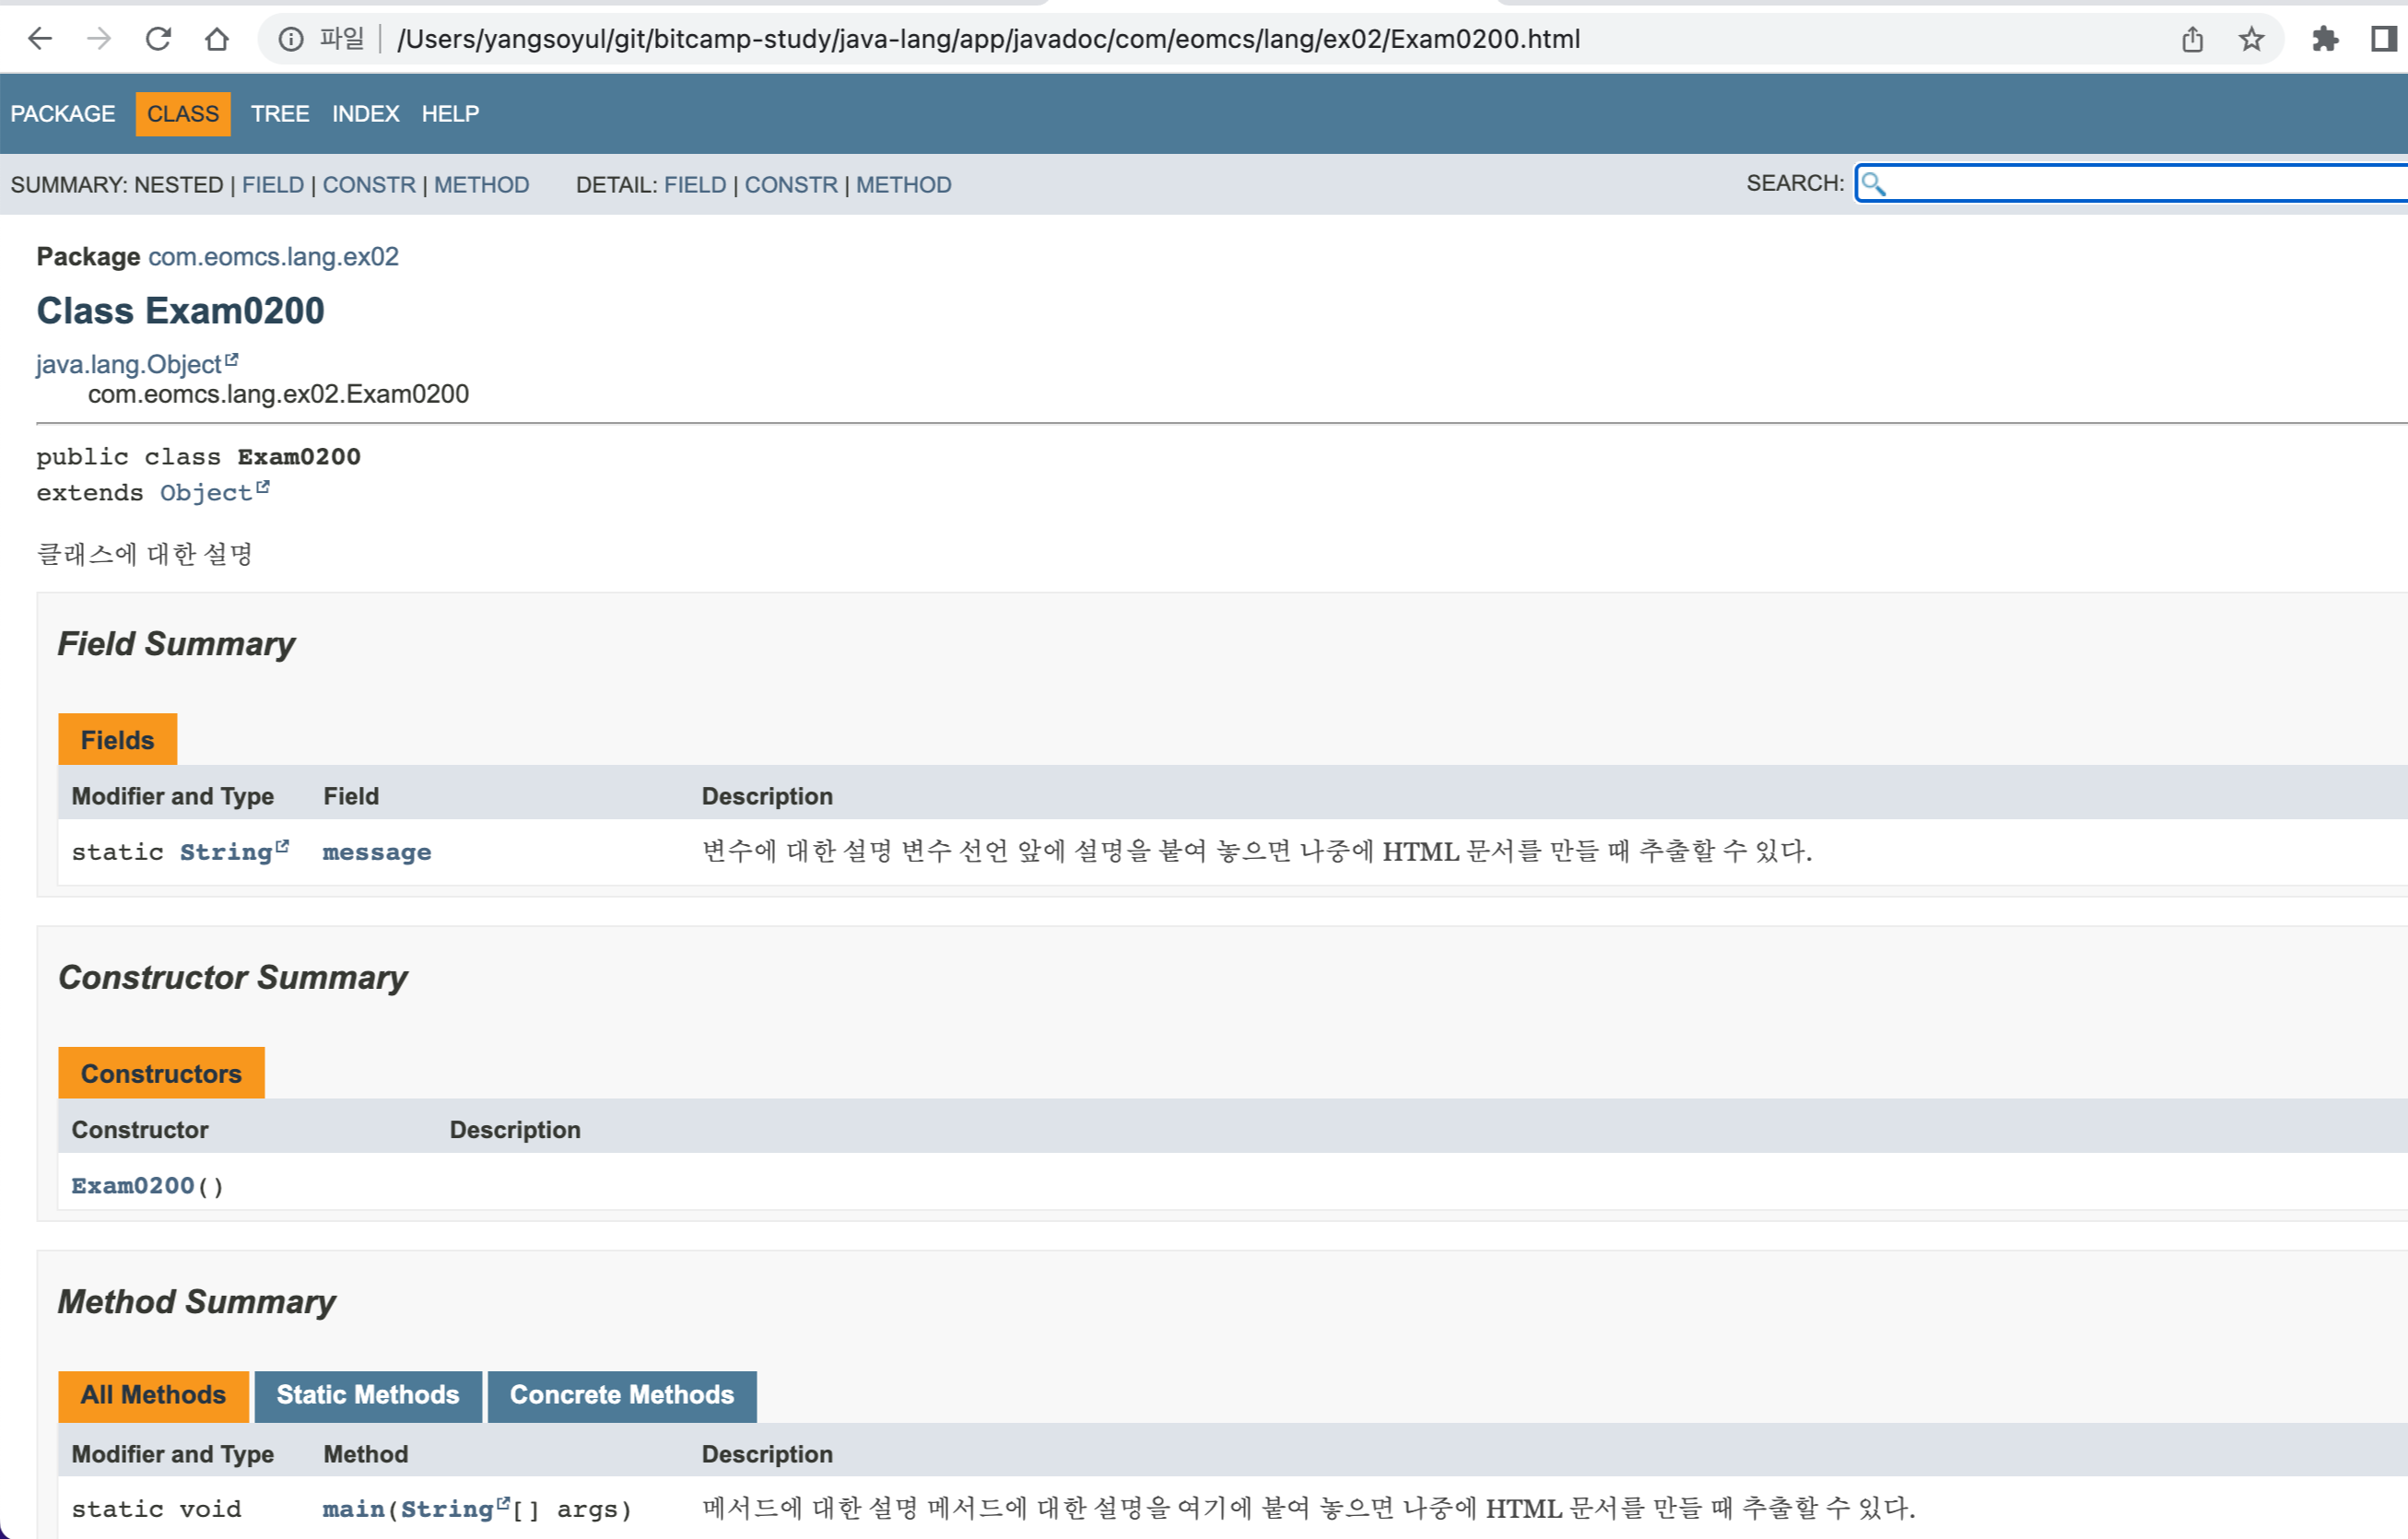Open the message field link
This screenshot has height=1539, width=2408.
click(377, 852)
